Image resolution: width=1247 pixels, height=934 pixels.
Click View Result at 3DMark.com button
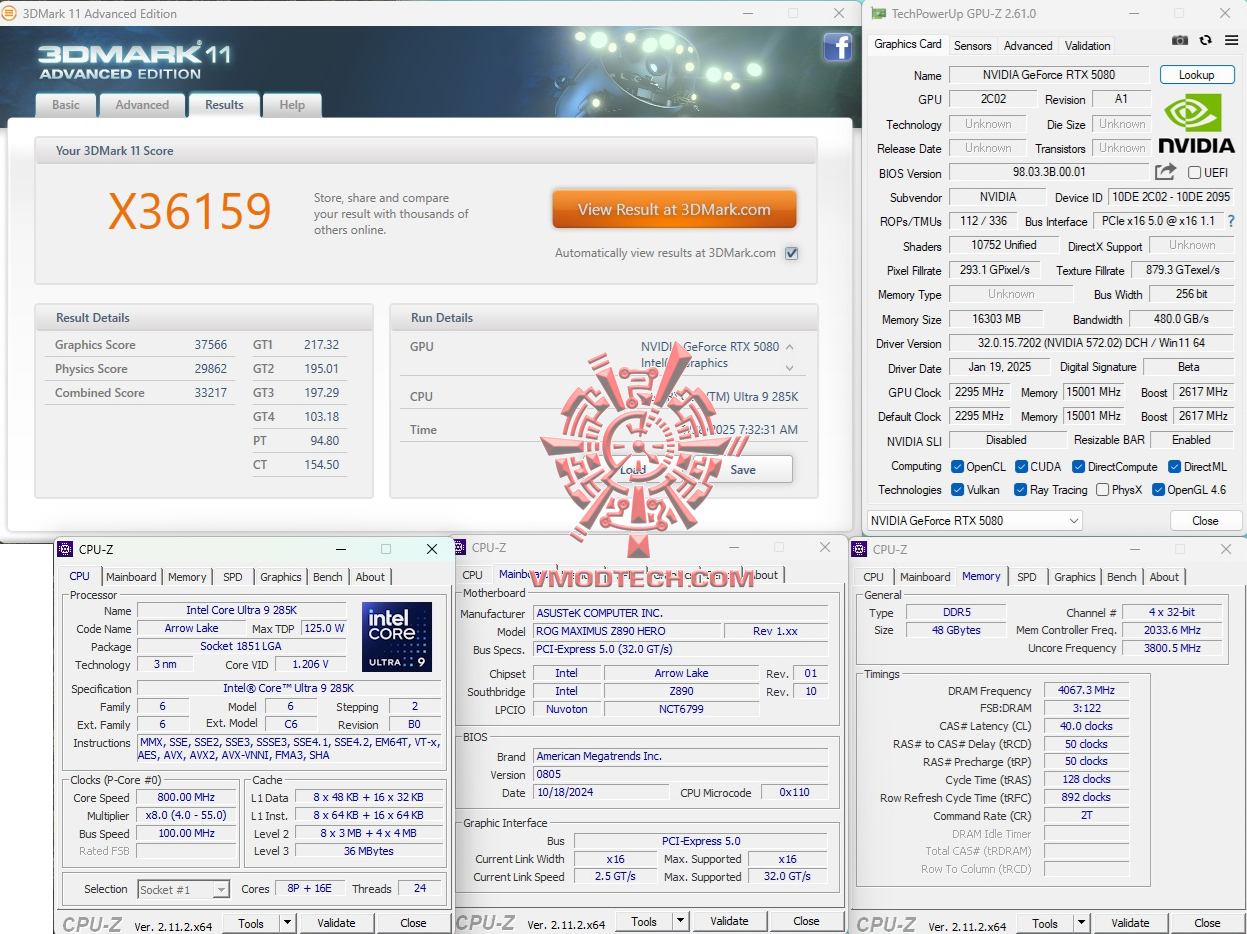[674, 210]
